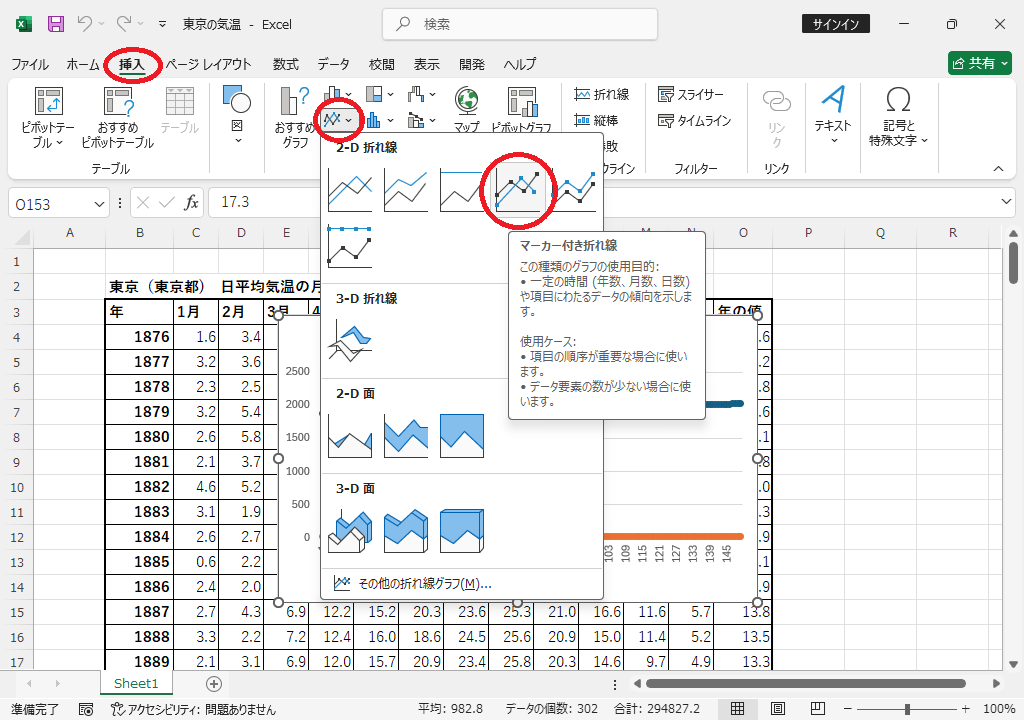
Task: Click おすすめピボットテーブル icon
Action: tap(118, 103)
